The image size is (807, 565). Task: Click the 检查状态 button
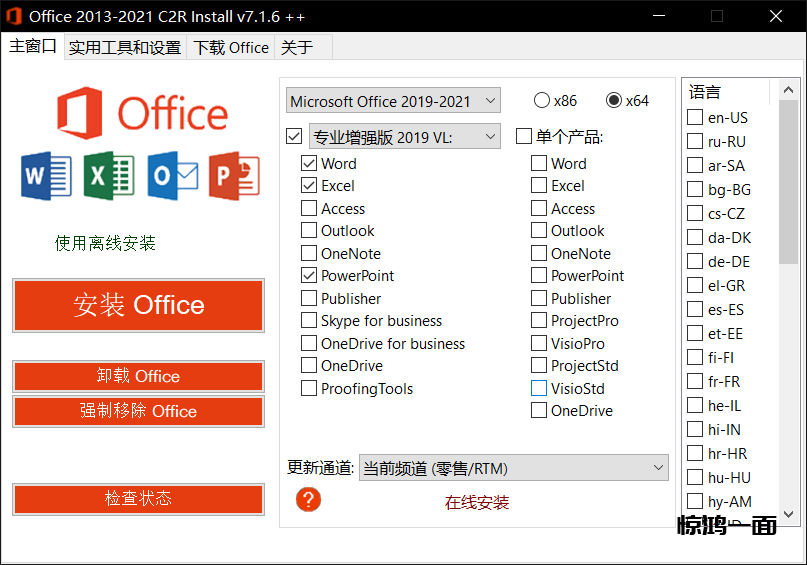(139, 498)
